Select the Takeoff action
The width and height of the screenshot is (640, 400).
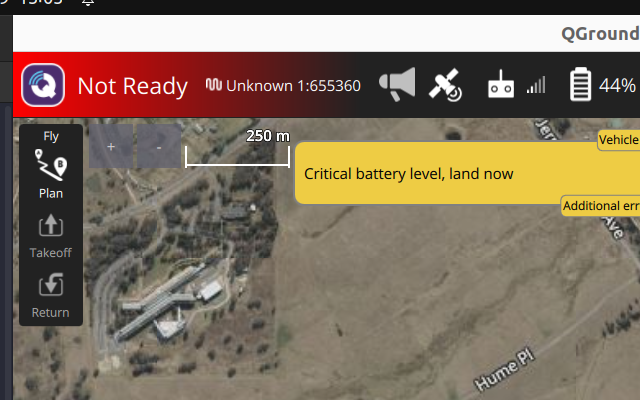(51, 236)
